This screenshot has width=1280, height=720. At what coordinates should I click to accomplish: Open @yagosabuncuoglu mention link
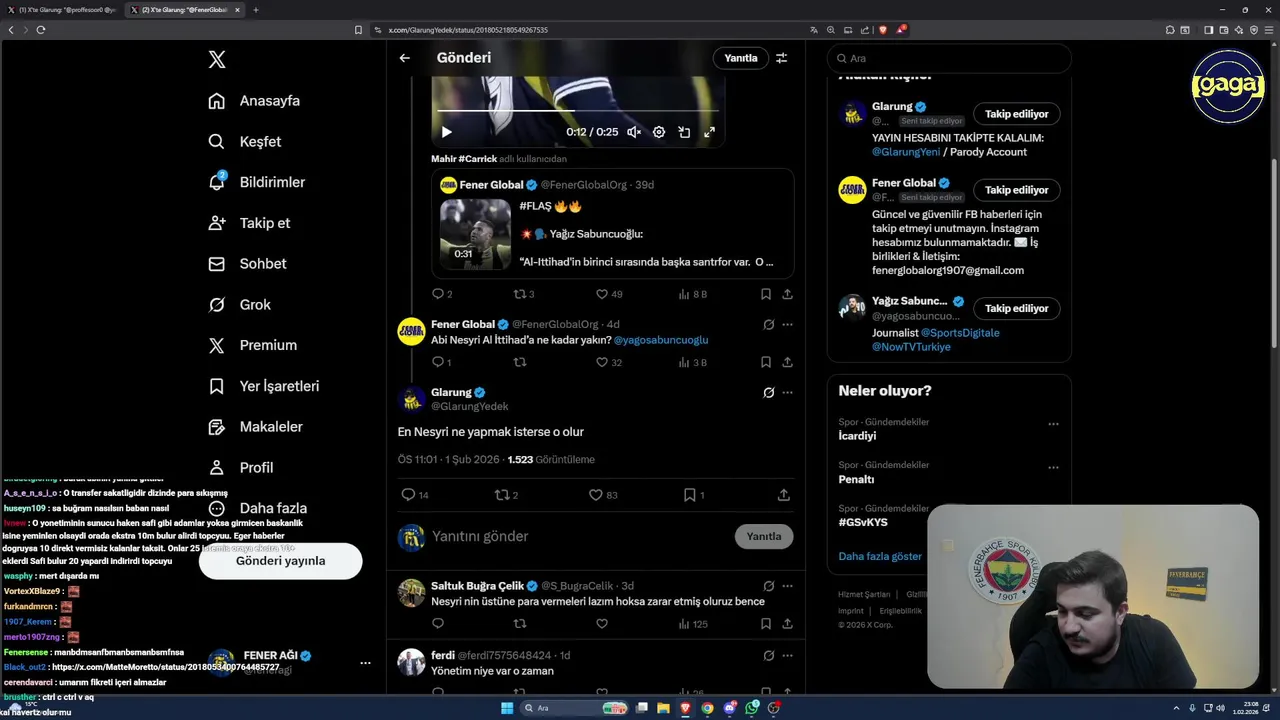(661, 340)
